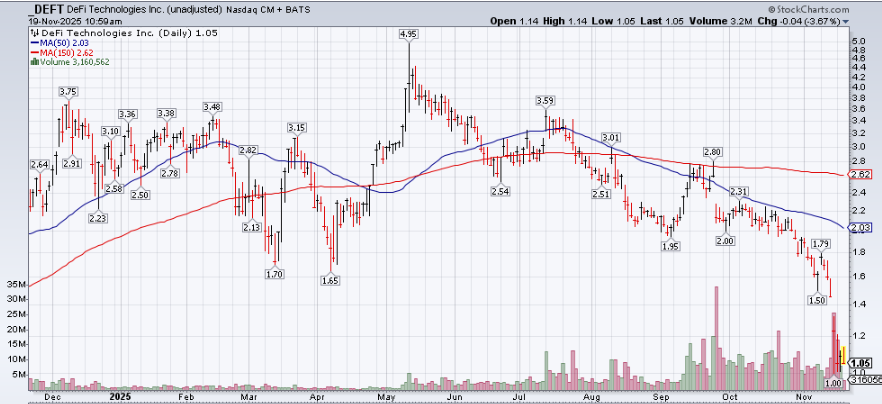
Task: Click the blue MA(50) legend line marker
Action: tap(35, 42)
